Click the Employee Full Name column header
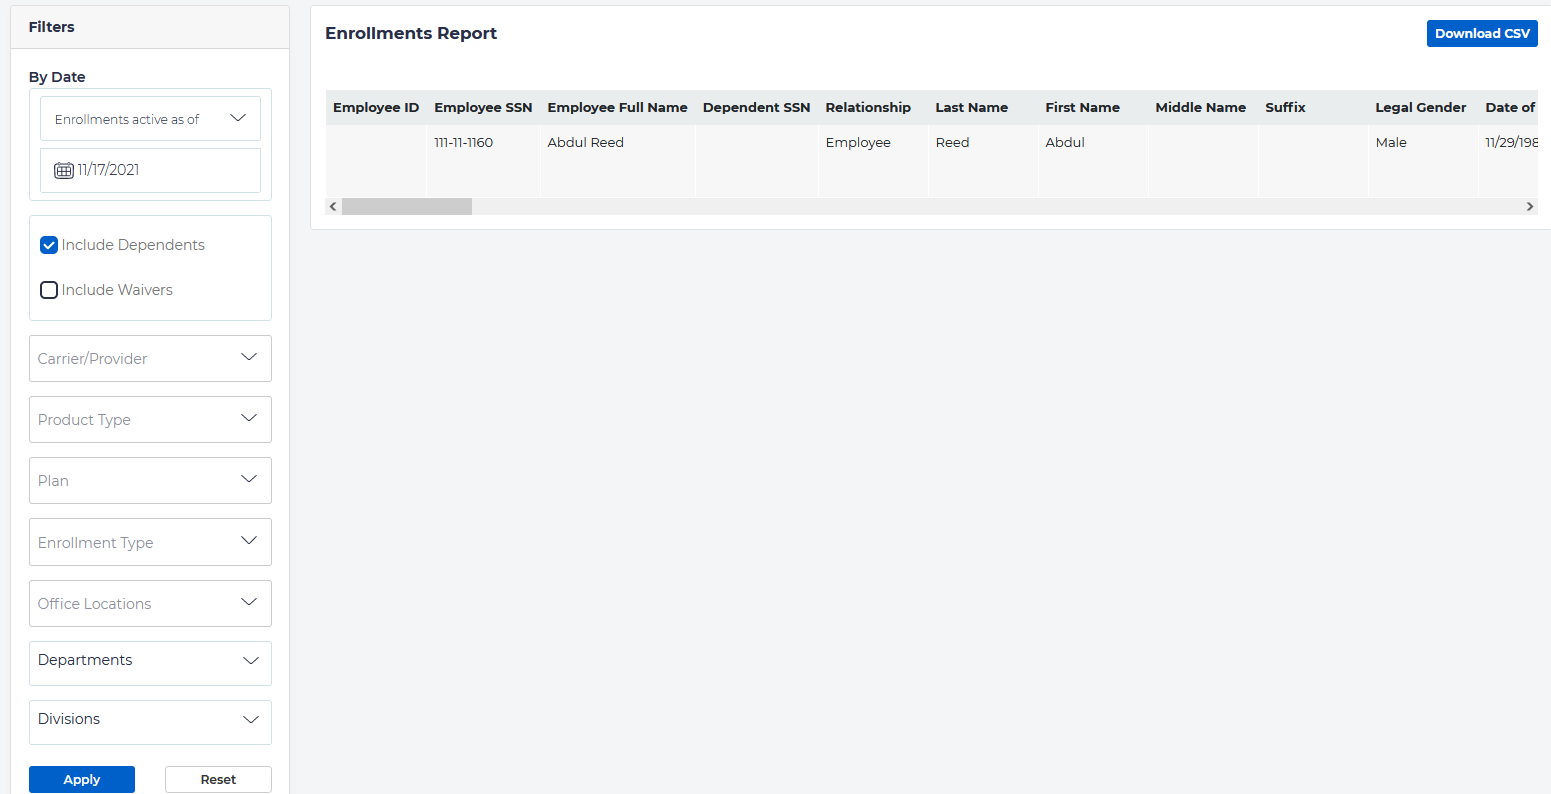The image size is (1551, 794). point(617,108)
